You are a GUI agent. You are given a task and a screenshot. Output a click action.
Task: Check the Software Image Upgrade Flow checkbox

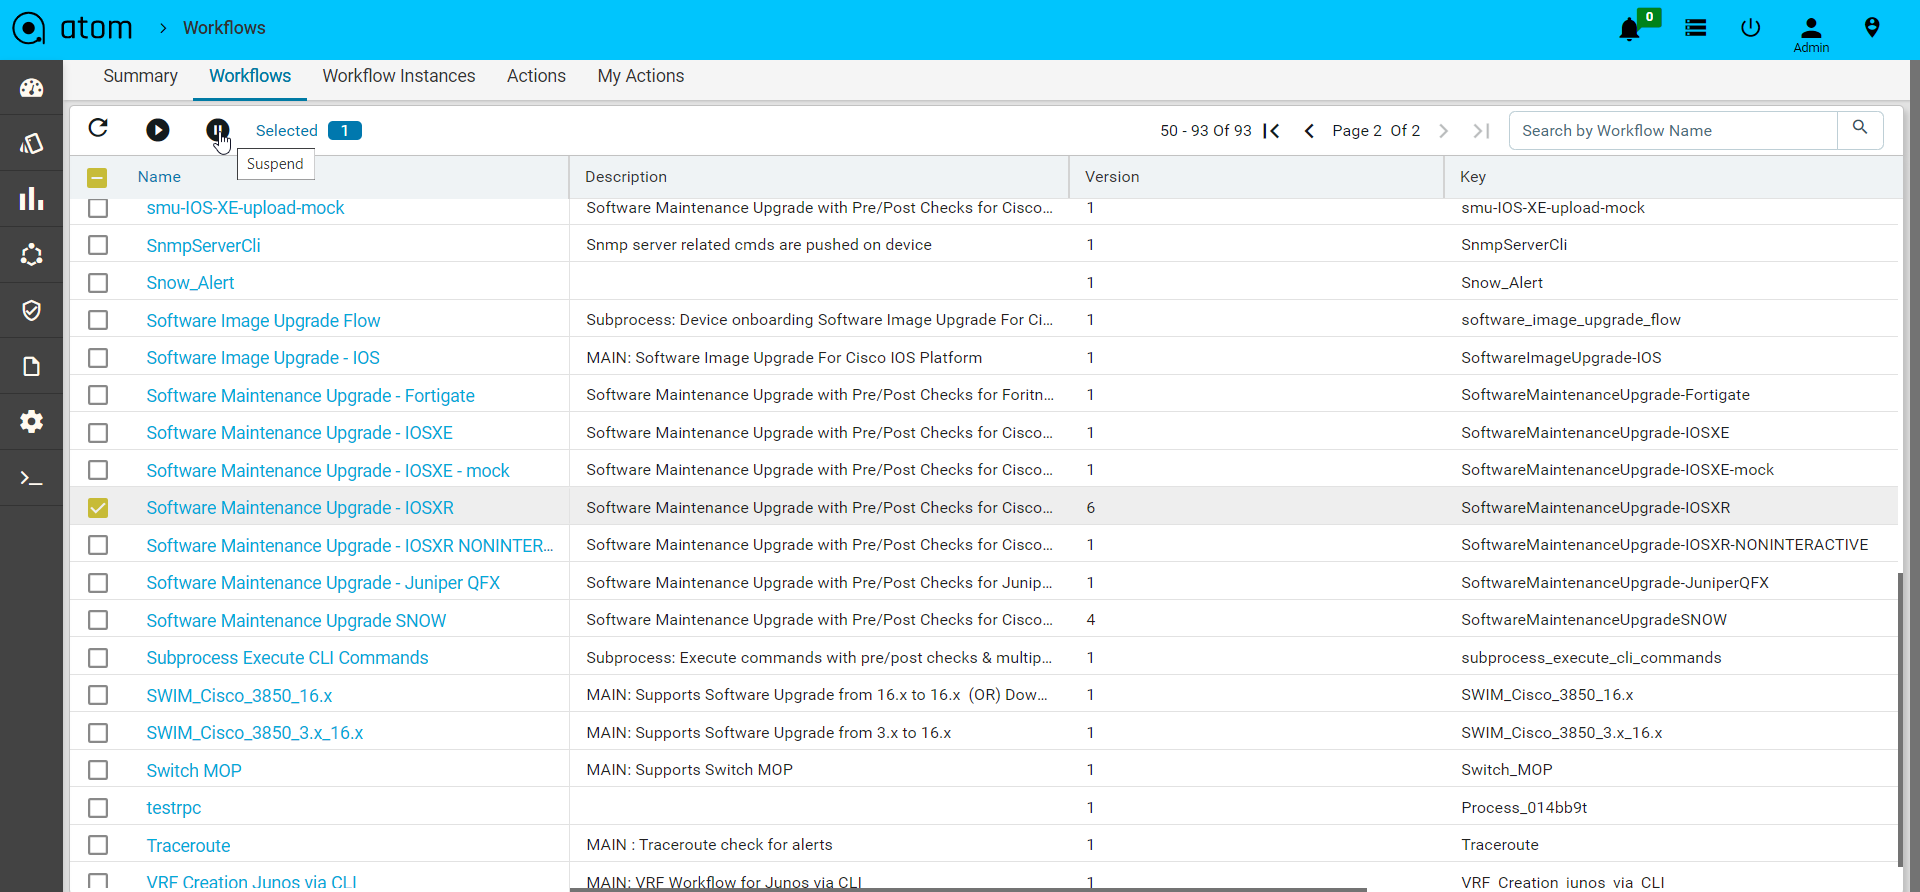98,320
